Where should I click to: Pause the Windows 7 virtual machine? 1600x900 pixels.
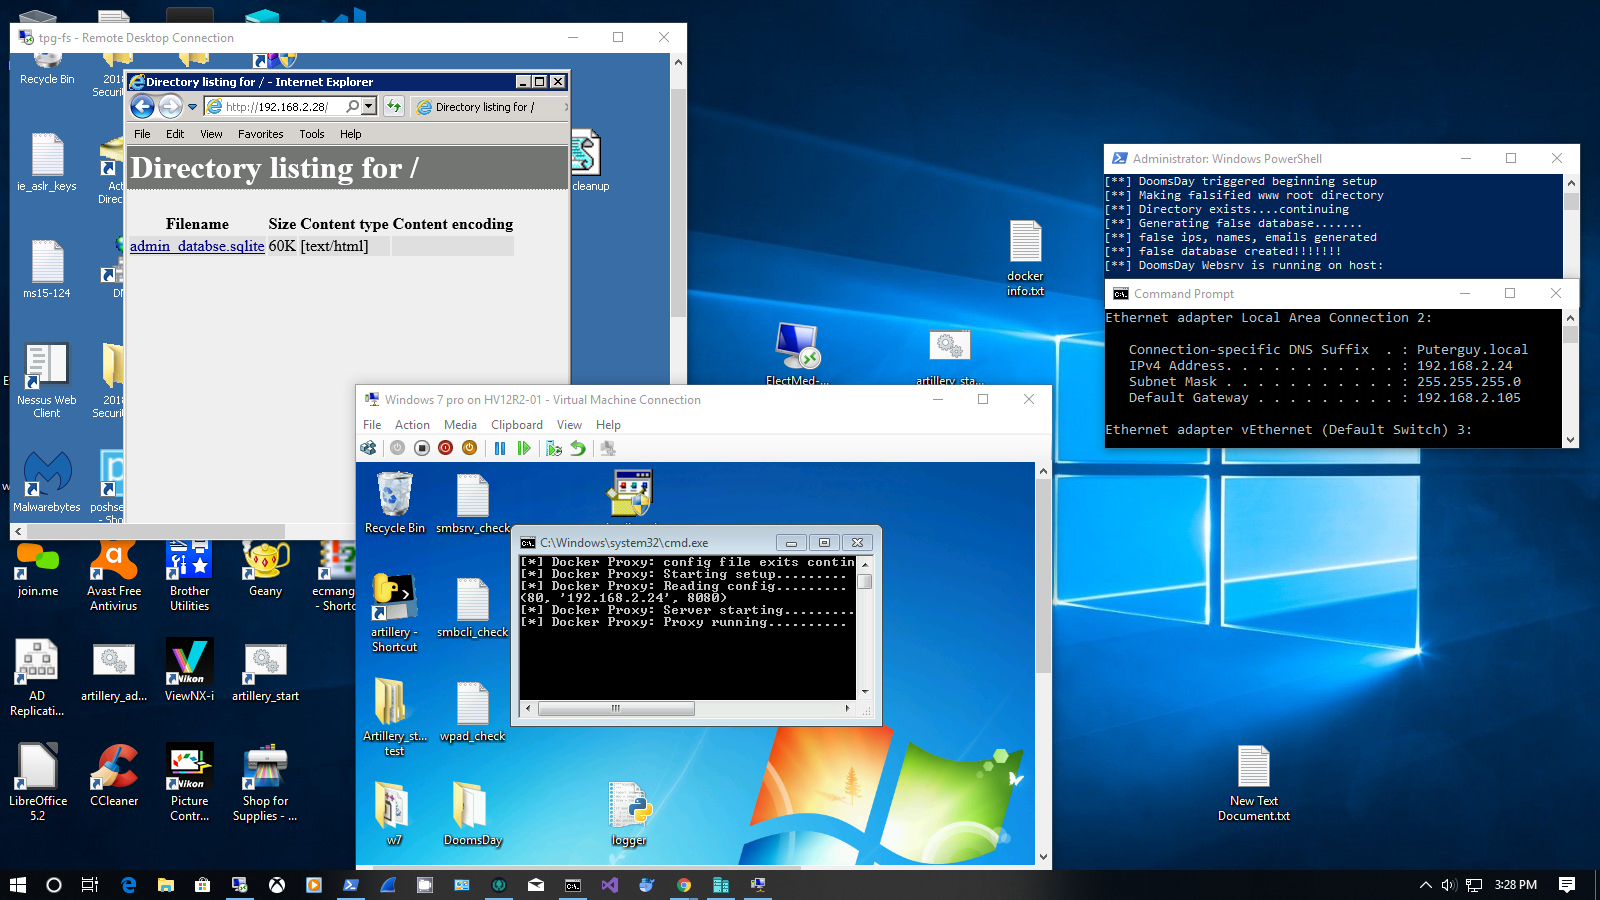click(500, 448)
